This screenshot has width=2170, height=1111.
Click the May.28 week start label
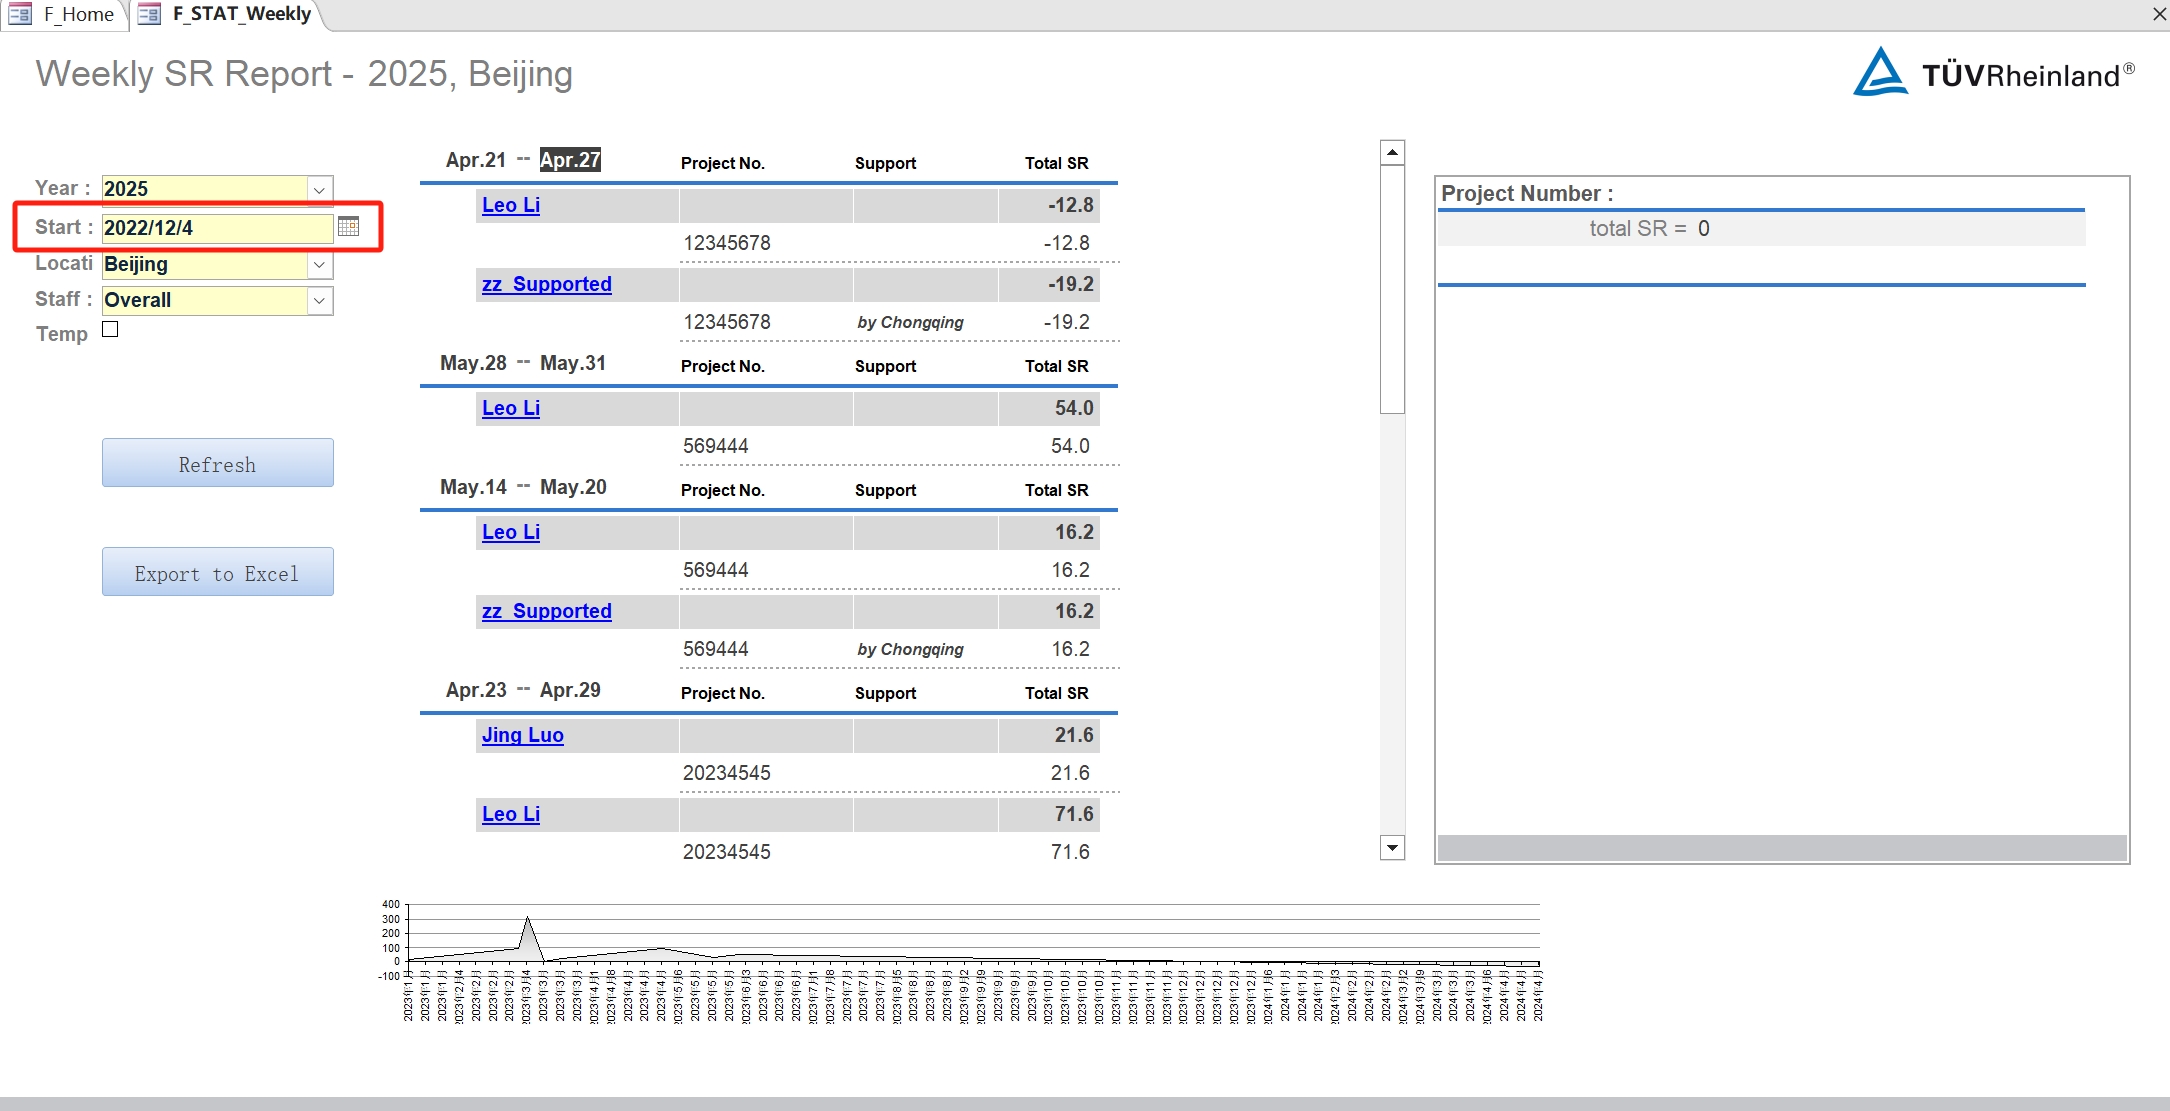point(473,363)
